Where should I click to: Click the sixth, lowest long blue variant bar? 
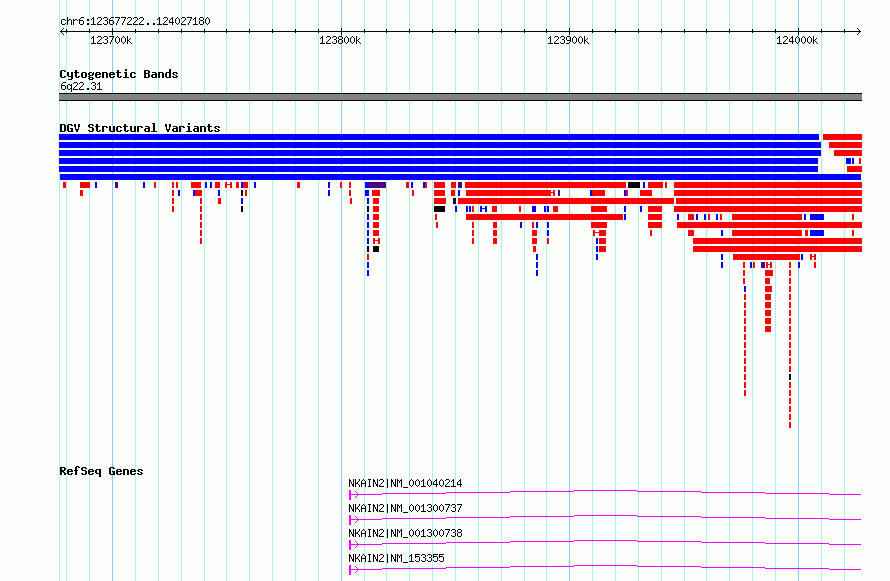(x=460, y=177)
